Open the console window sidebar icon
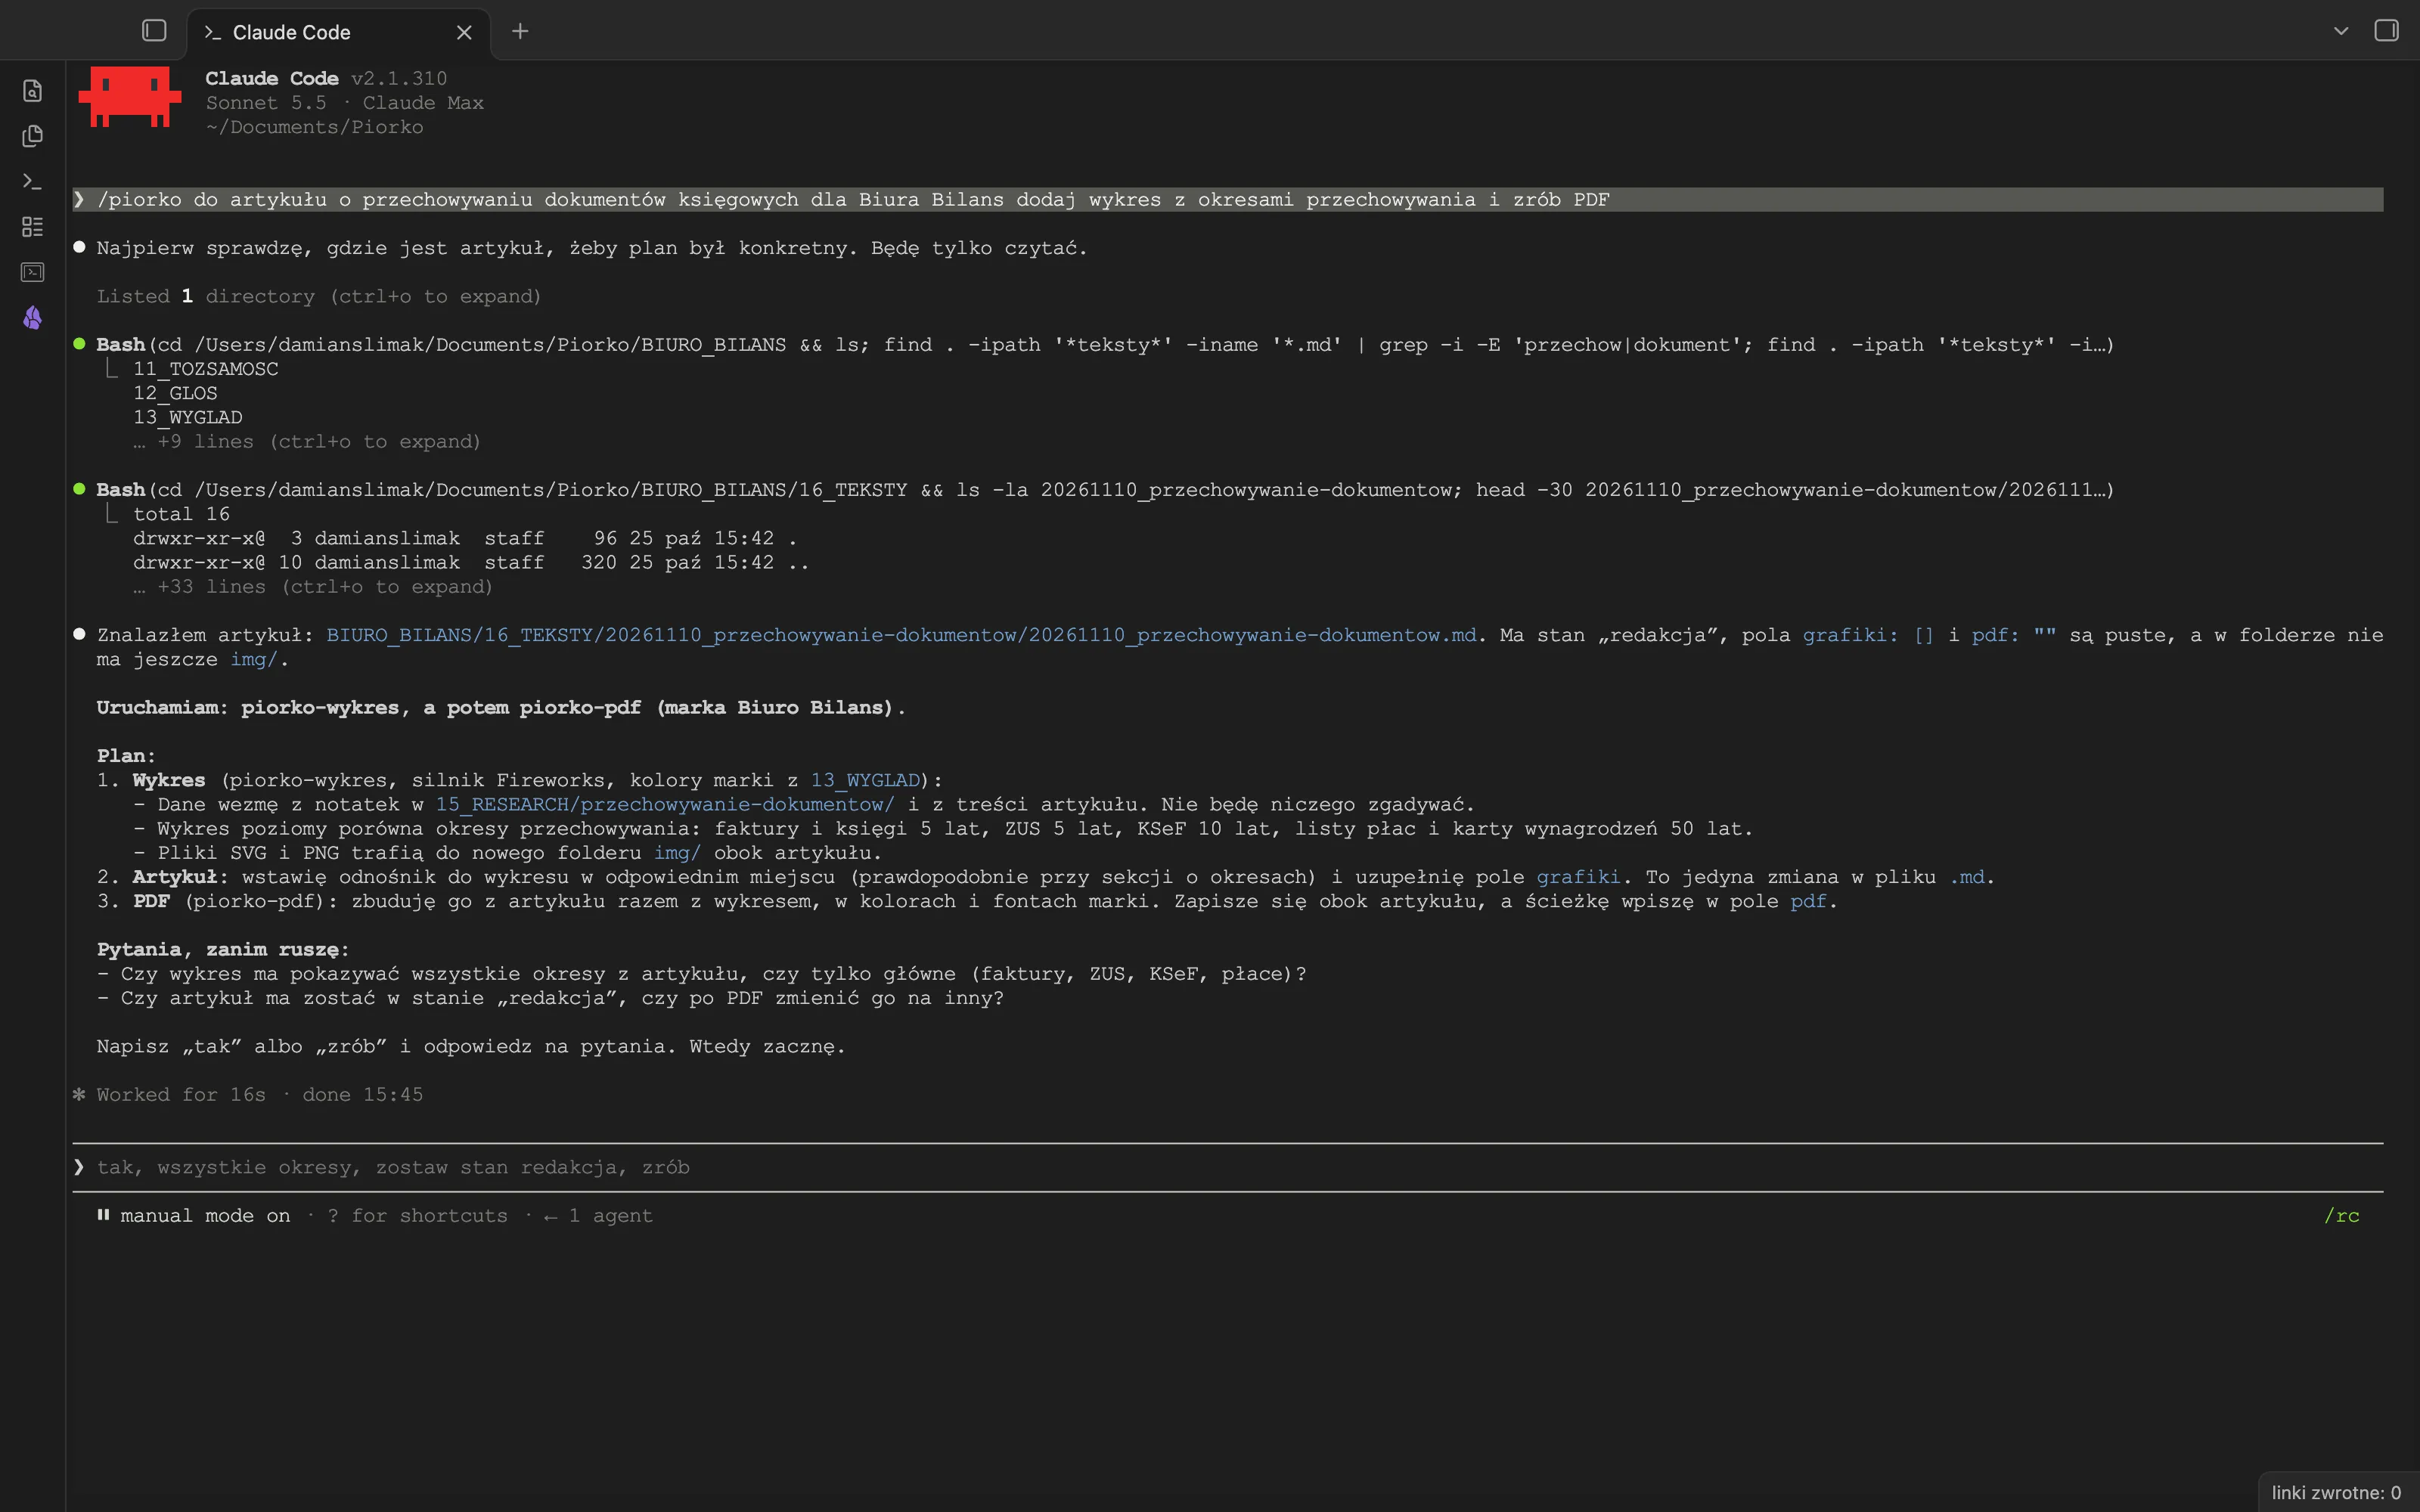The image size is (2420, 1512). [32, 272]
